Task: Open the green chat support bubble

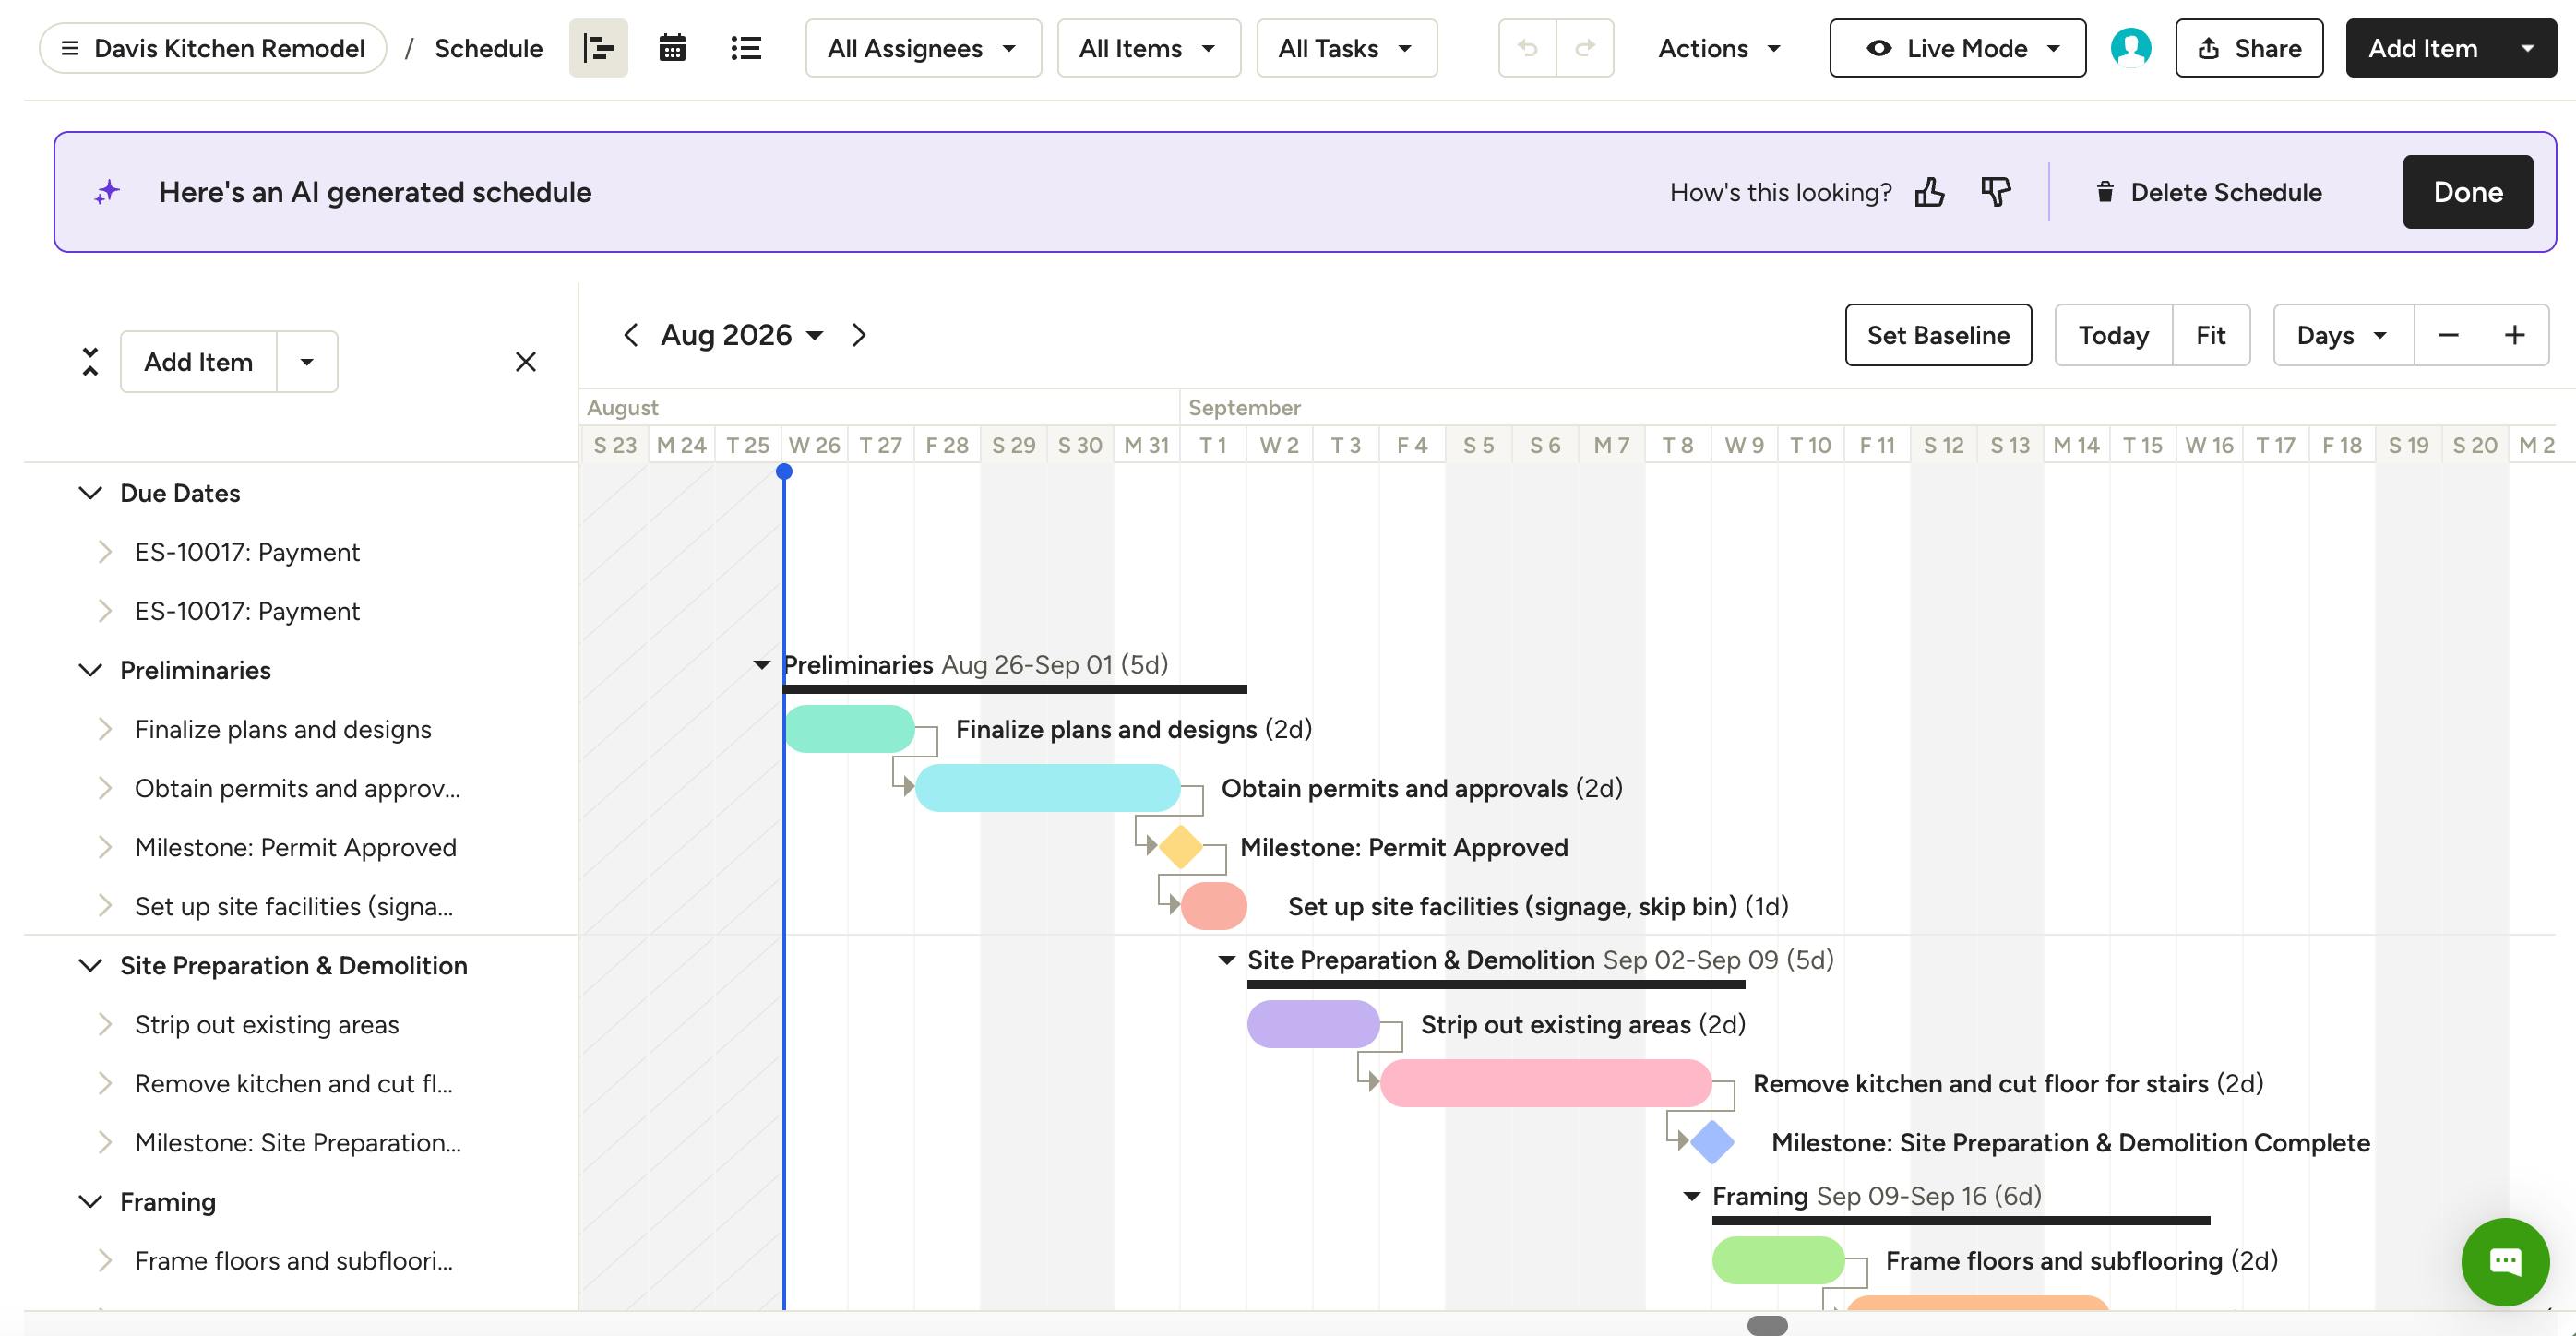Action: pos(2505,1262)
